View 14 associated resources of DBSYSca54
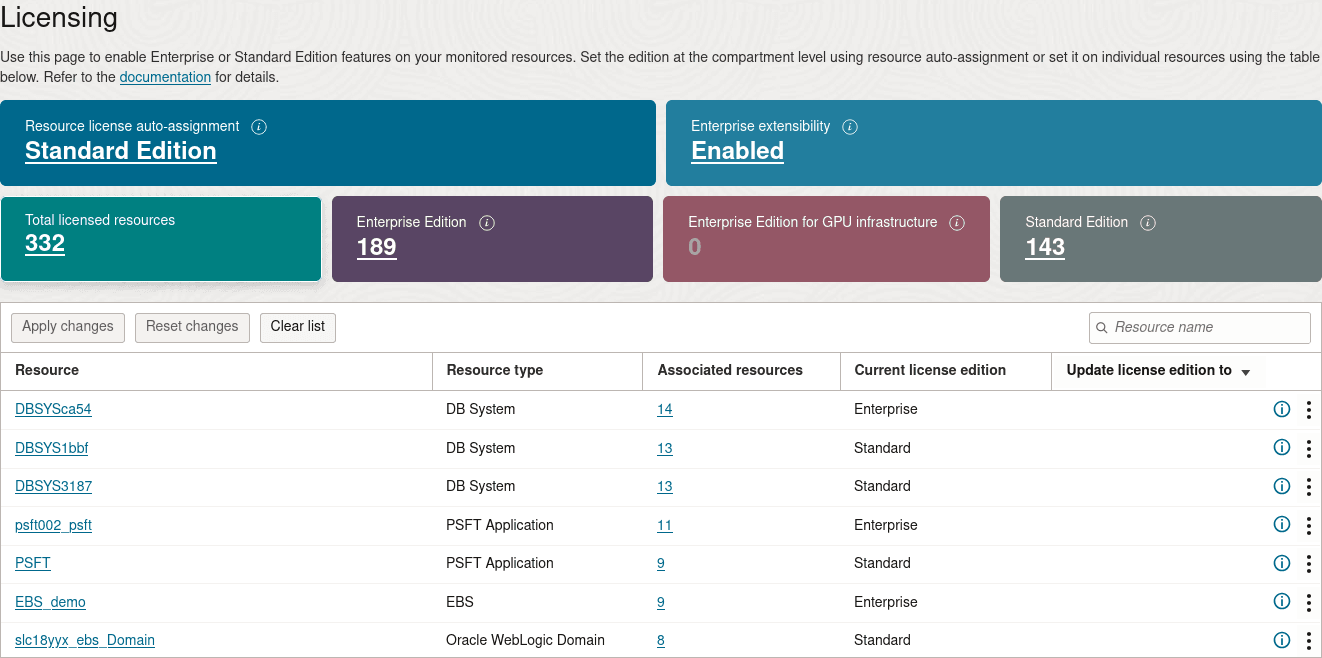This screenshot has width=1322, height=658. [666, 409]
